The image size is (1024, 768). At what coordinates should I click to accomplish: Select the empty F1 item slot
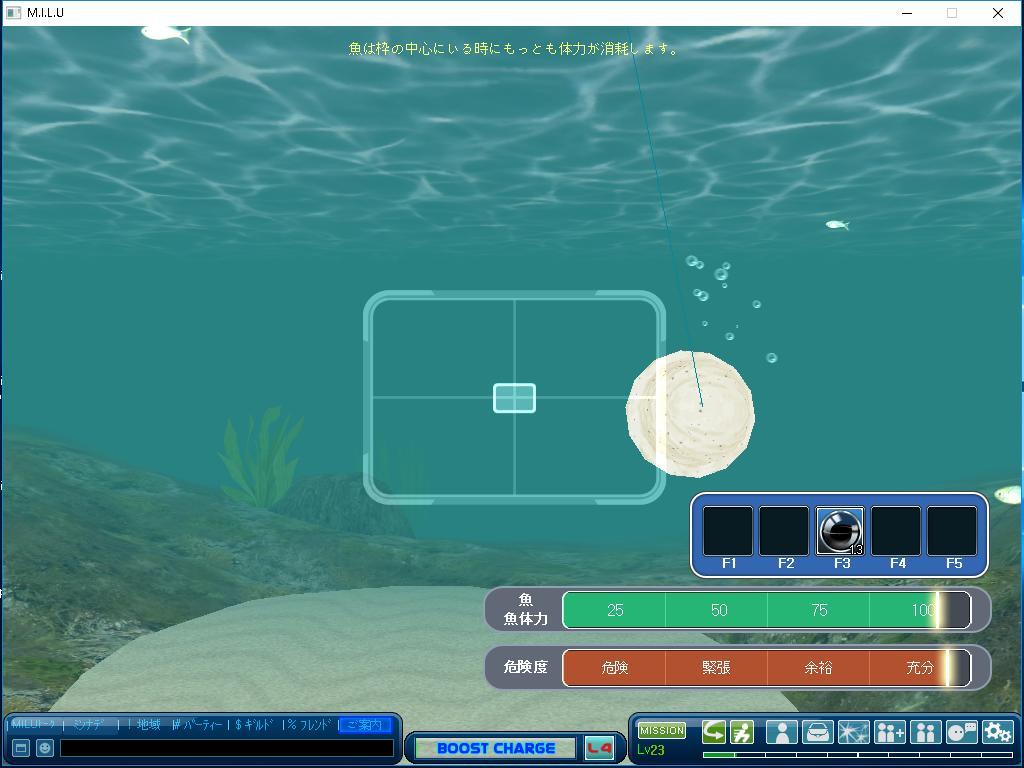[x=728, y=531]
